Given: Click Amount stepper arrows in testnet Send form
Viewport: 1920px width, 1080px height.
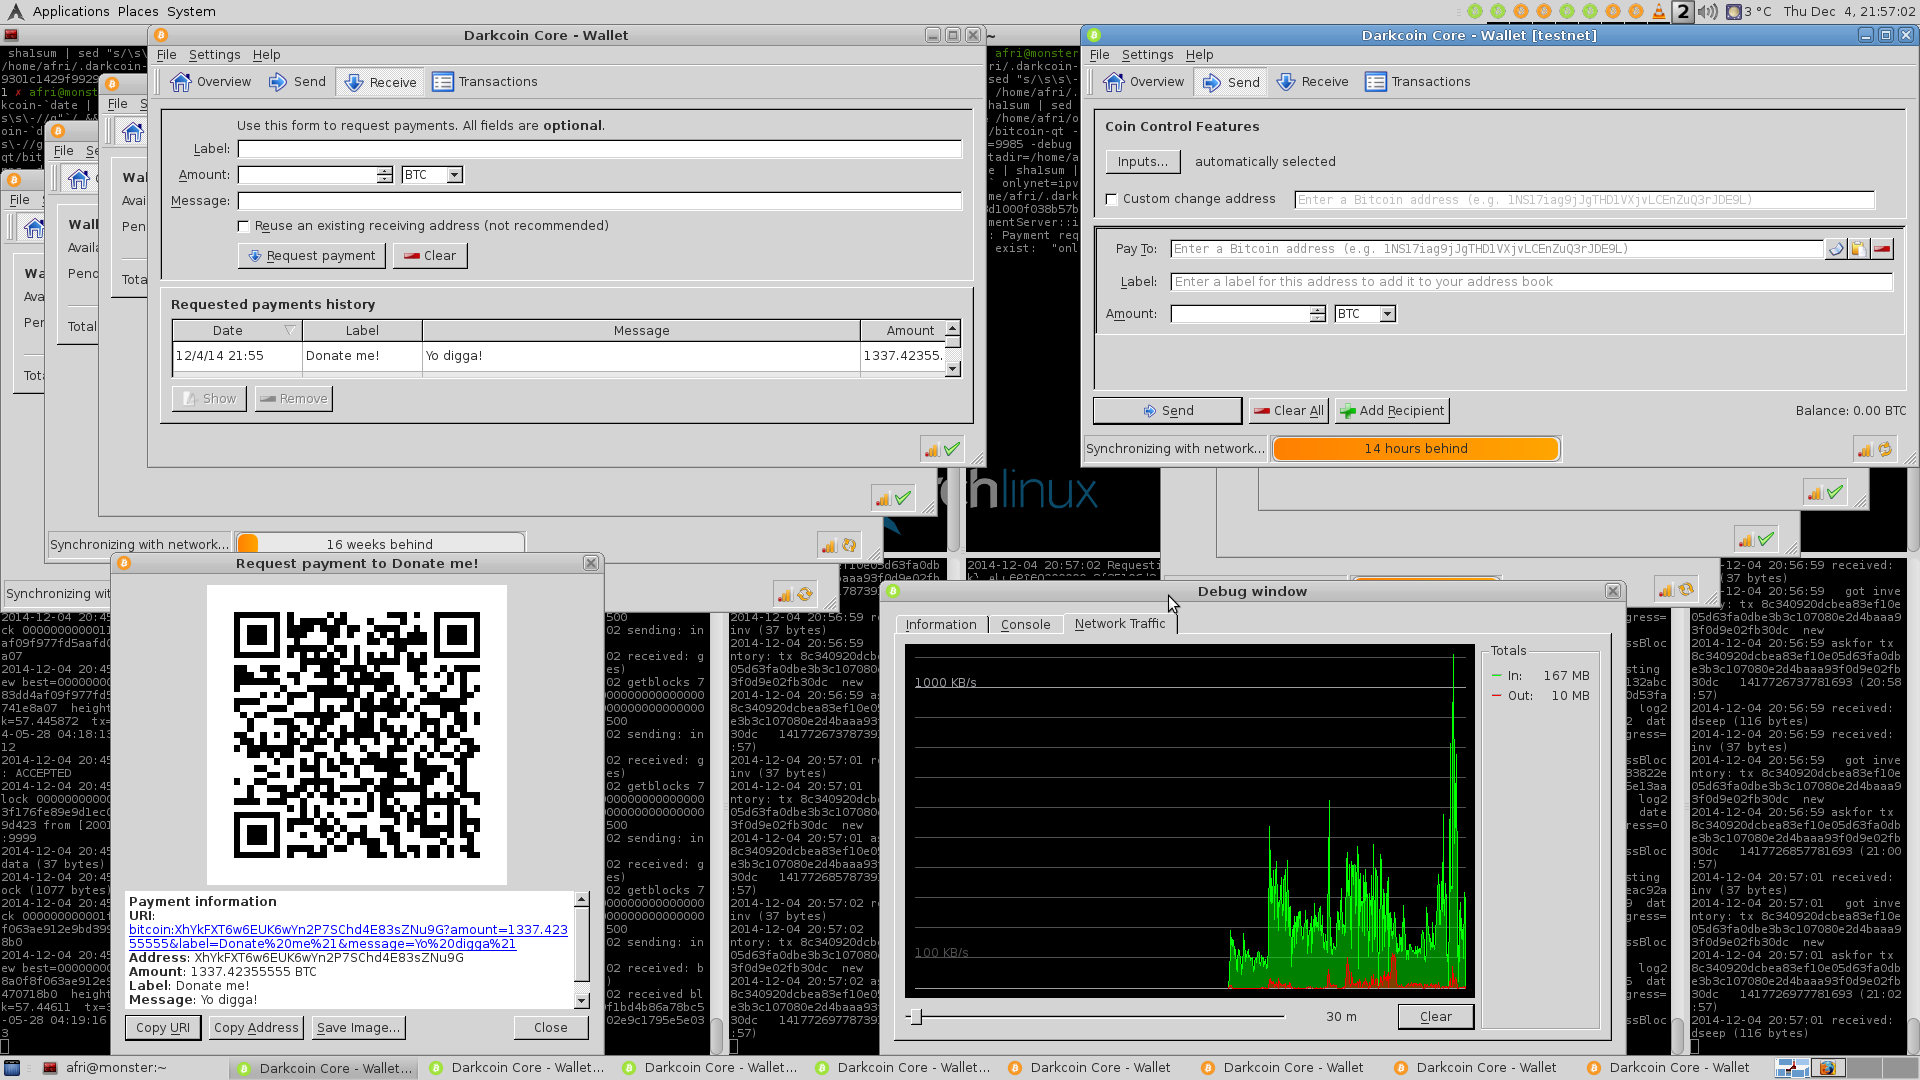Looking at the screenshot, I should 1318,314.
